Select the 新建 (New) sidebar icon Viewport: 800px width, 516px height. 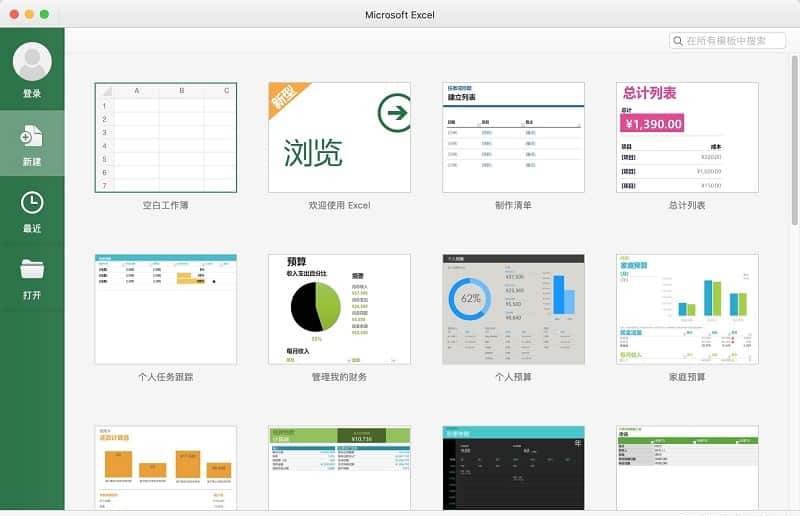[32, 136]
